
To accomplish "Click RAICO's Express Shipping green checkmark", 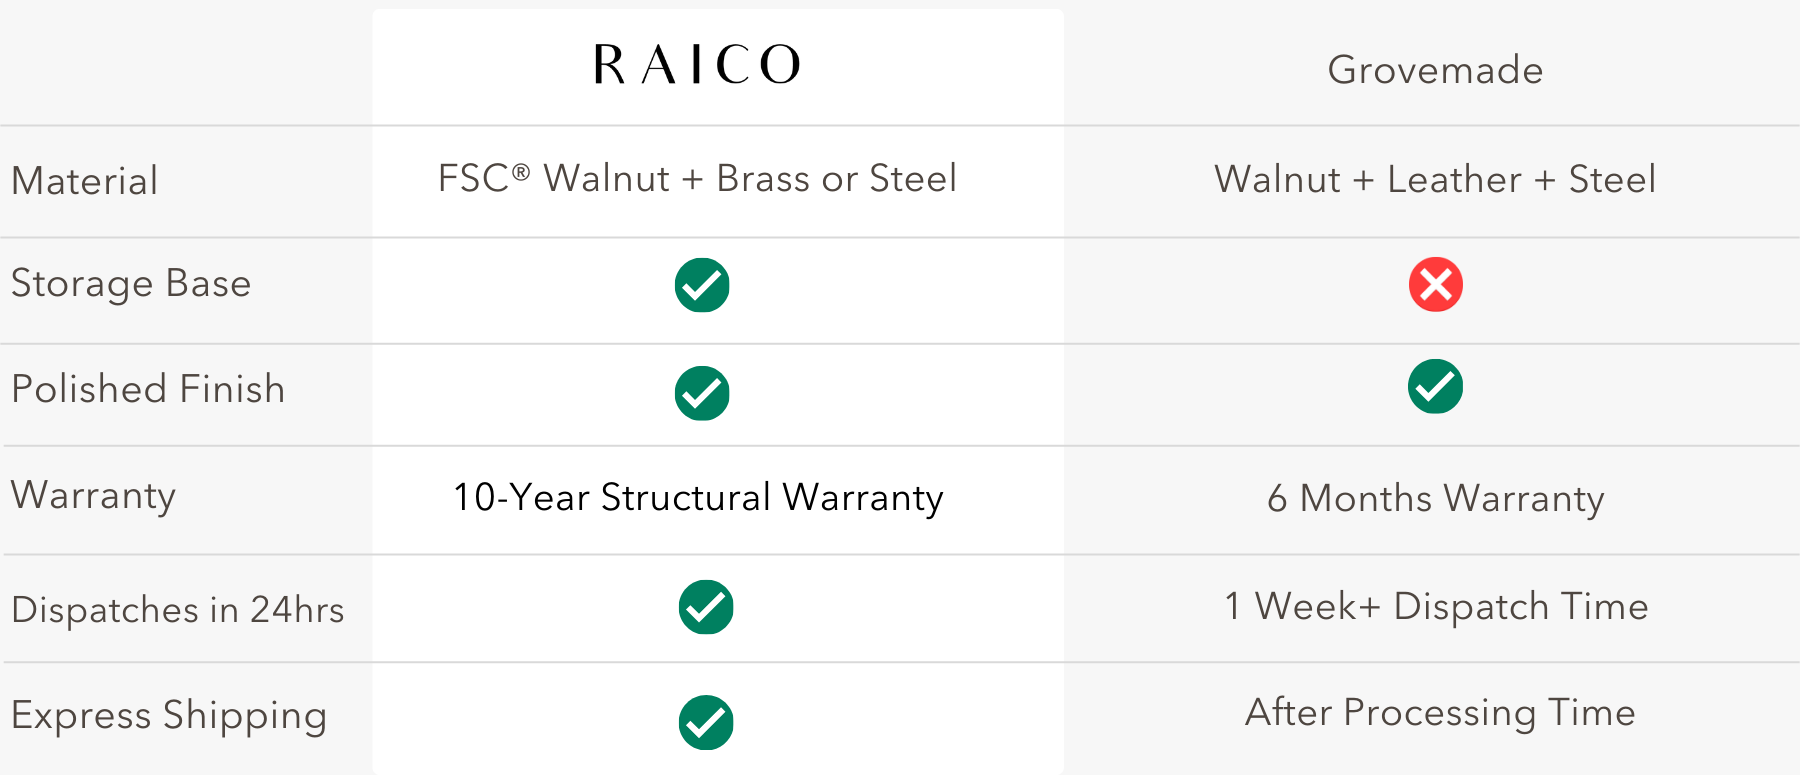I will (706, 722).
